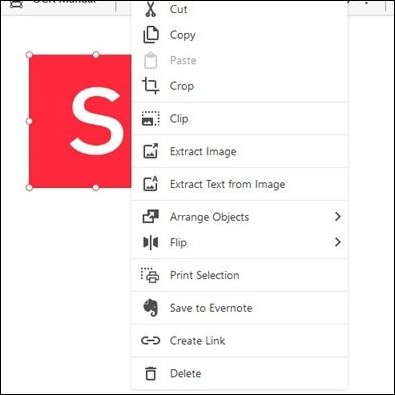Click the Extract Text from Image icon
This screenshot has width=395, height=395.
tap(150, 184)
